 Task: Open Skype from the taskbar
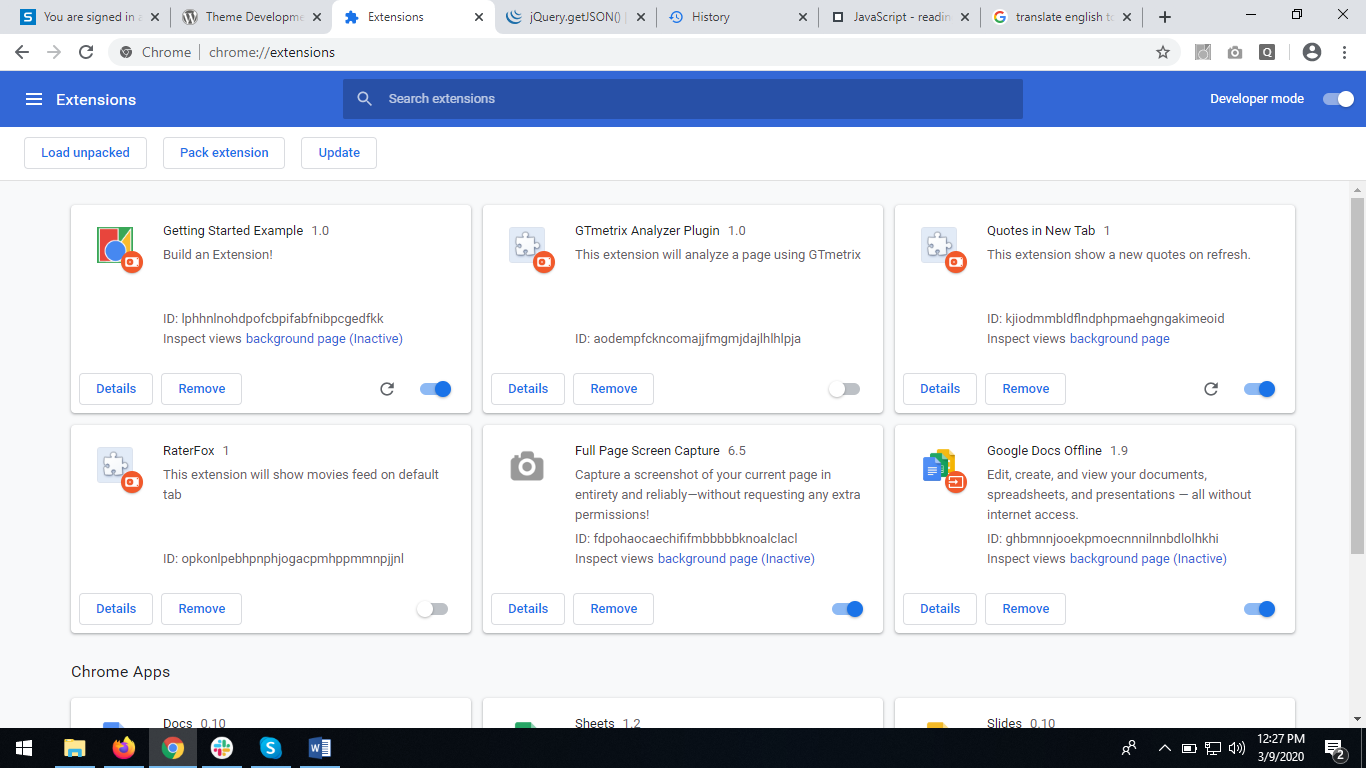pos(270,748)
